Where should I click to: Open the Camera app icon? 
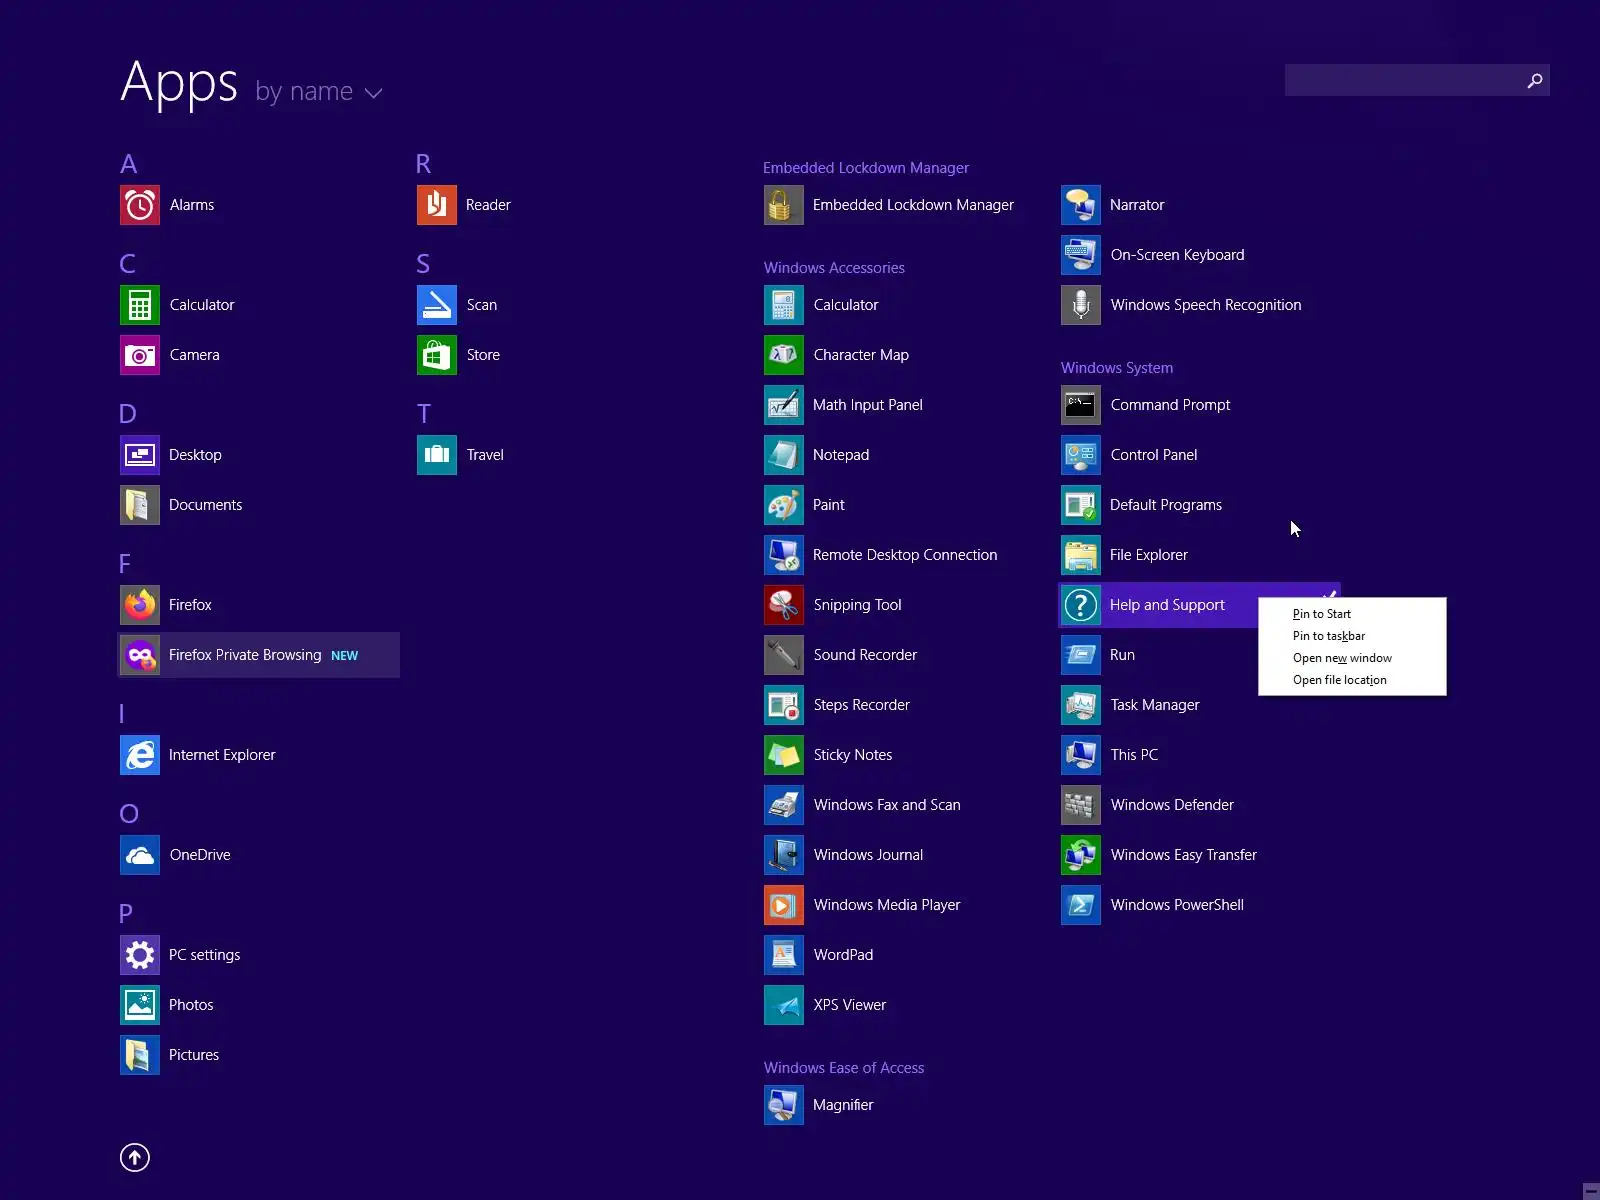[140, 355]
